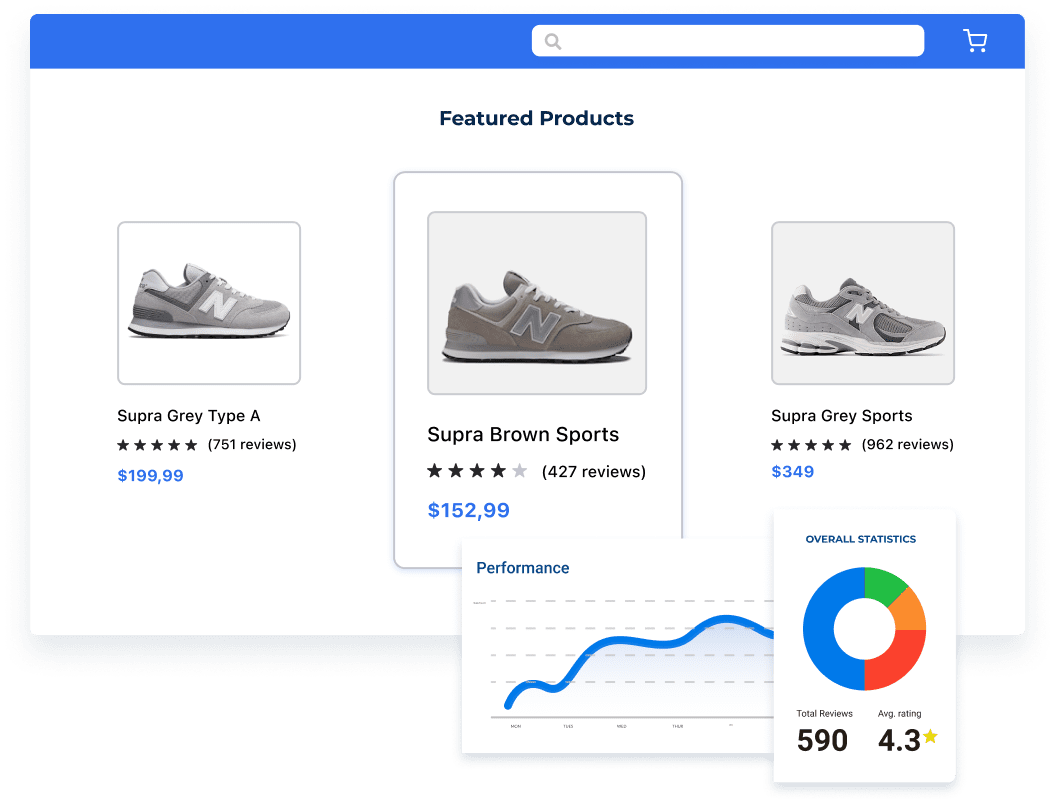Select the Supra Brown Sports product image

(x=537, y=303)
